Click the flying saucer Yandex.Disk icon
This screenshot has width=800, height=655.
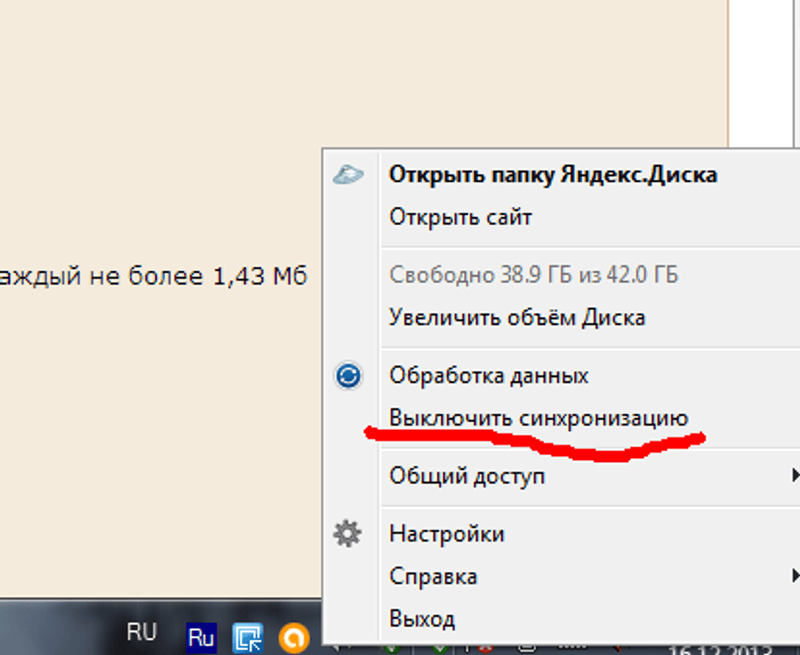click(x=348, y=175)
